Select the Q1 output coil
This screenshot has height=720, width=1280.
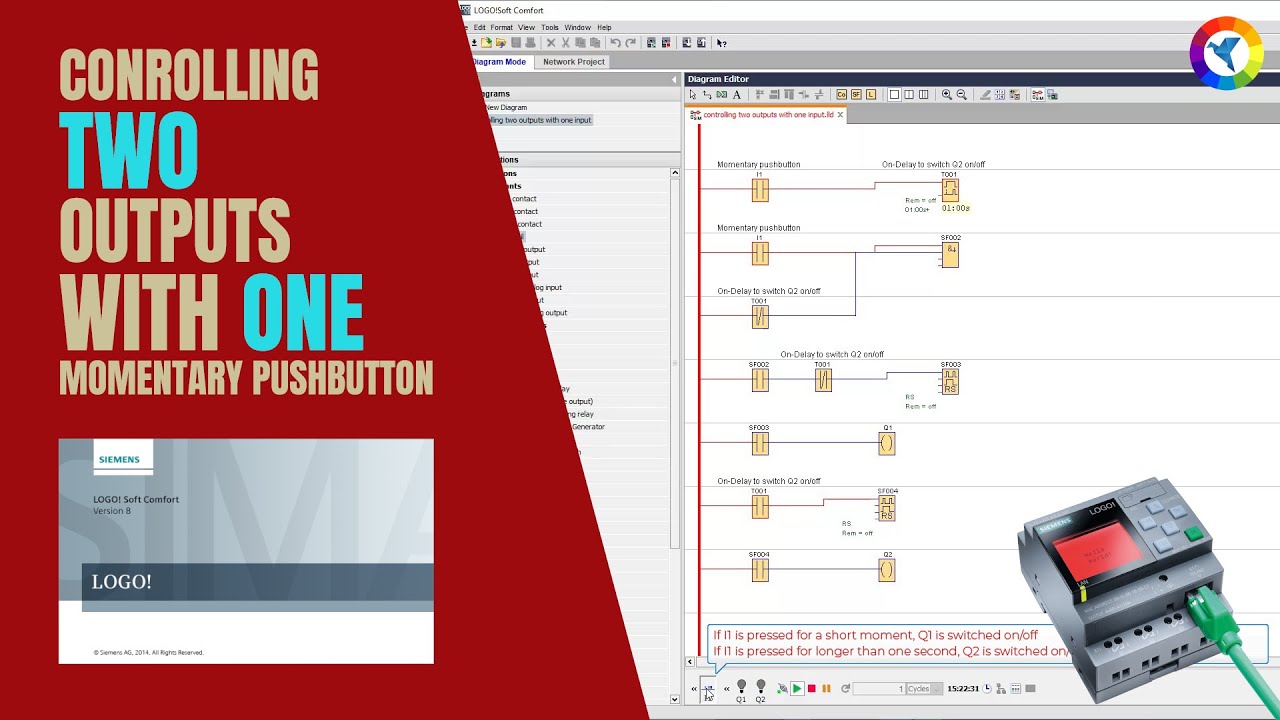pos(887,443)
